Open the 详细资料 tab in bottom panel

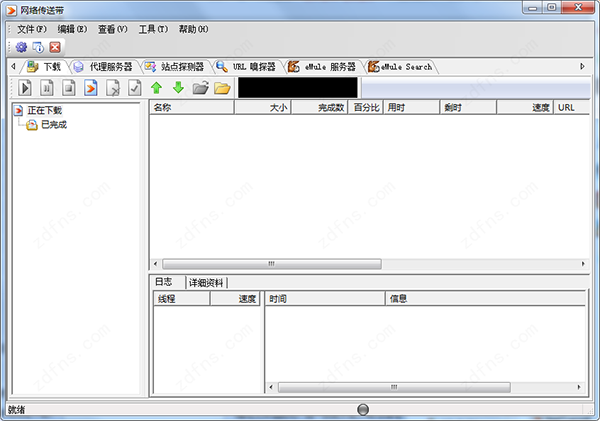pyautogui.click(x=207, y=283)
